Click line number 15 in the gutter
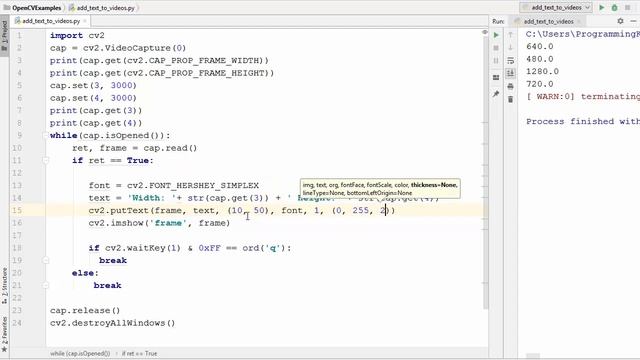 tap(17, 211)
